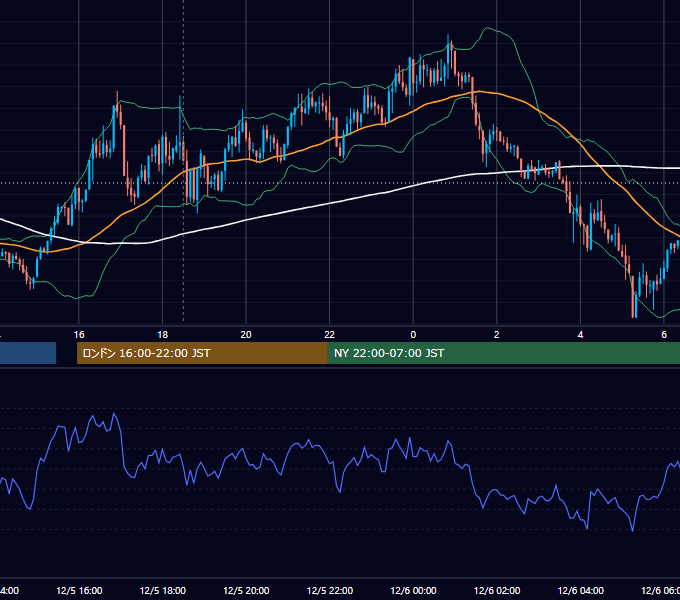Click the ロンドン 16:00-22:00 JST session bar
This screenshot has width=680, height=600.
coord(202,353)
